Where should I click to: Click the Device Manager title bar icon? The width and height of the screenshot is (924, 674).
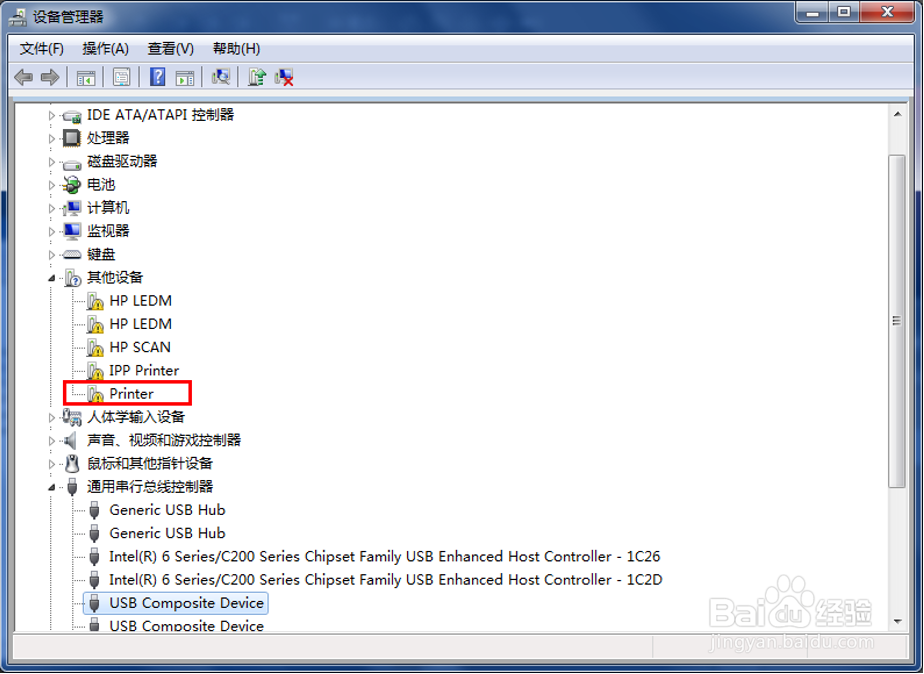click(x=18, y=16)
